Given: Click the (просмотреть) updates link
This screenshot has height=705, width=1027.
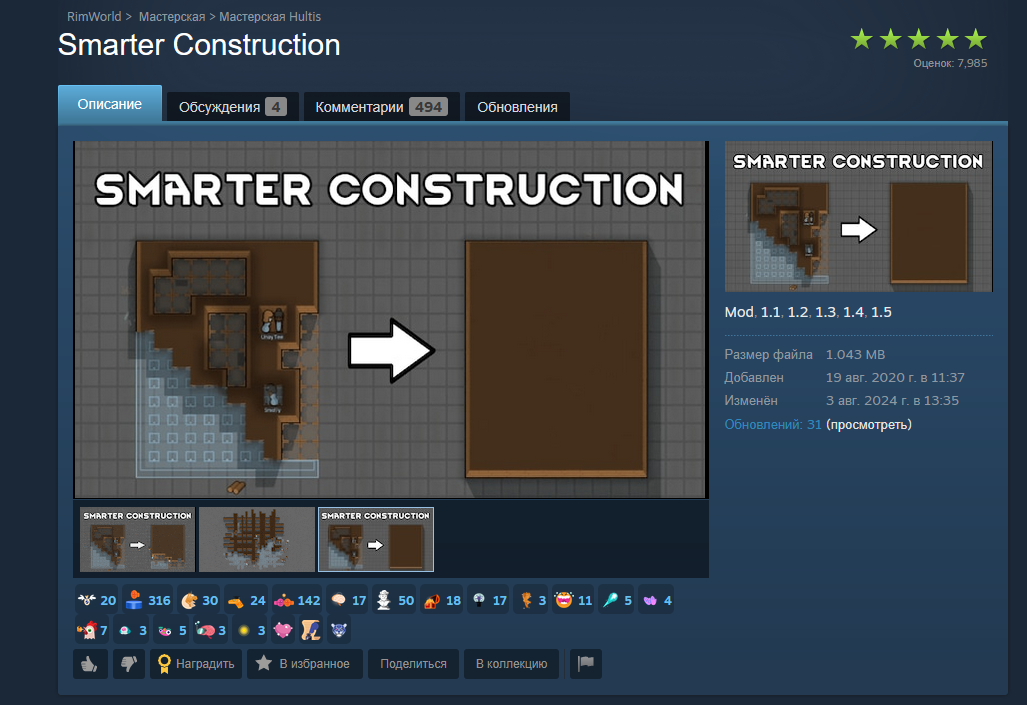Looking at the screenshot, I should [868, 425].
